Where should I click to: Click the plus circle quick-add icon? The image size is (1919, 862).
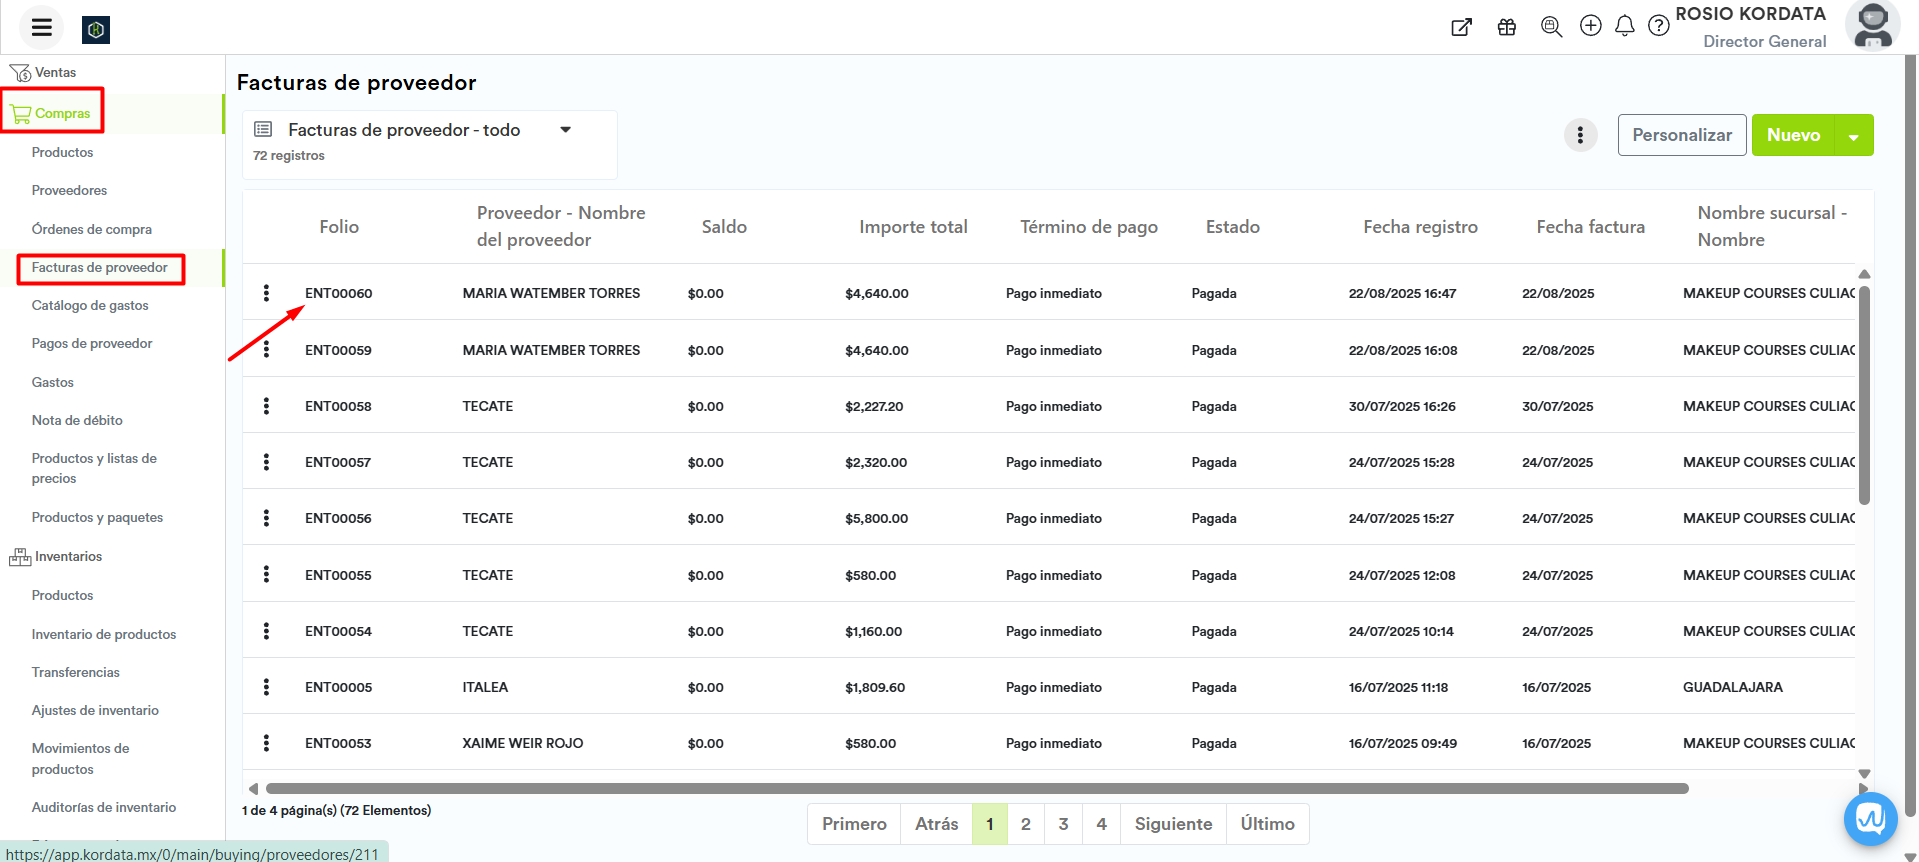click(x=1590, y=26)
